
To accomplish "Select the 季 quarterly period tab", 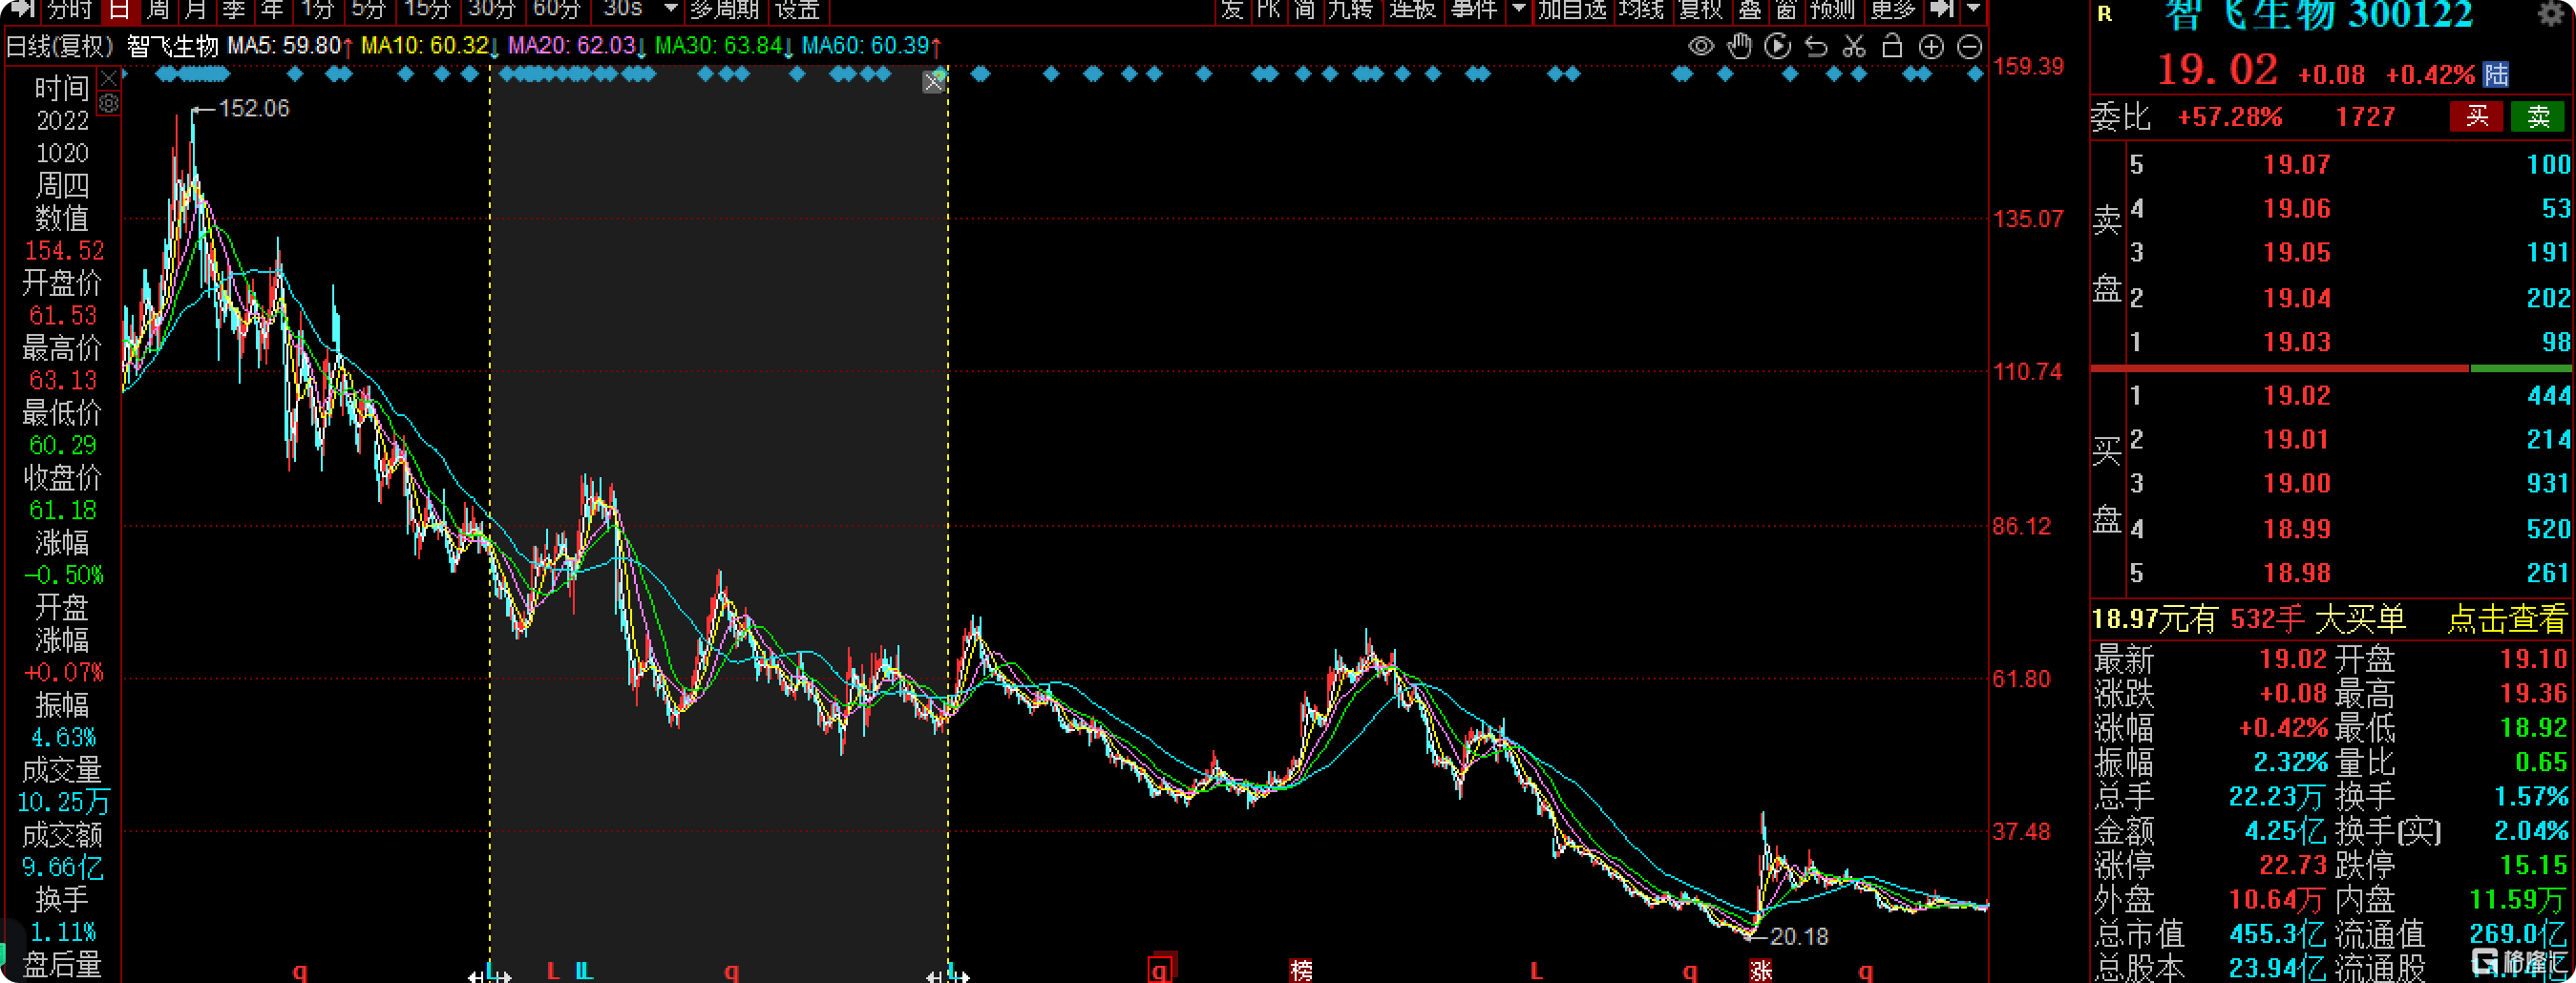I will [233, 9].
